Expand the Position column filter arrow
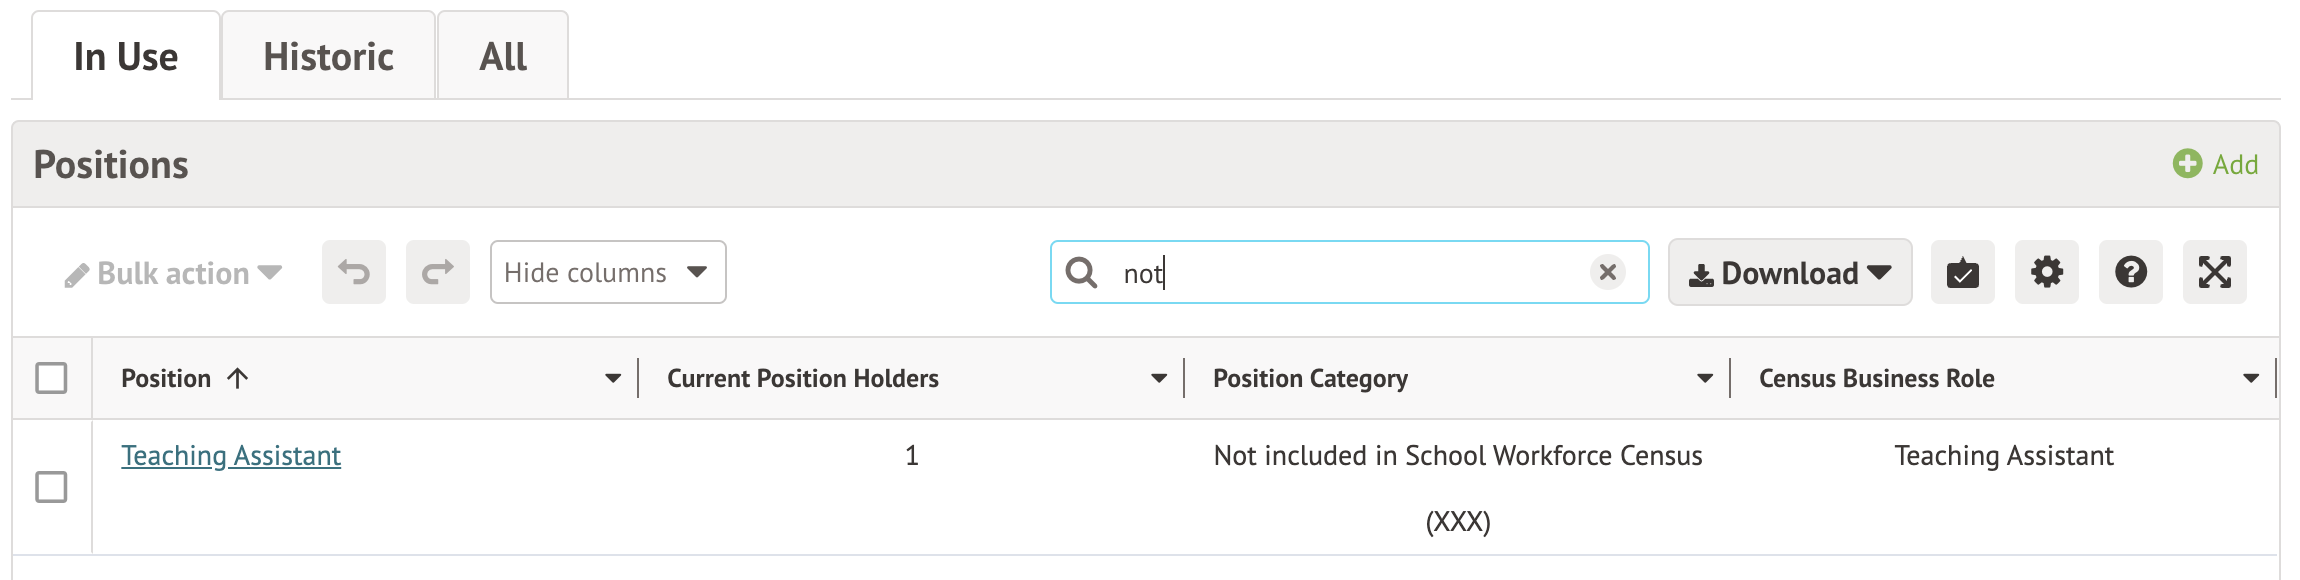 tap(613, 378)
